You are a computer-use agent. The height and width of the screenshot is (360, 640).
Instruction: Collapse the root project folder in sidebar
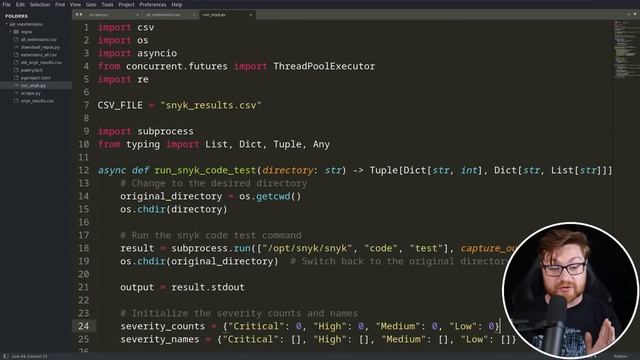pos(7,24)
